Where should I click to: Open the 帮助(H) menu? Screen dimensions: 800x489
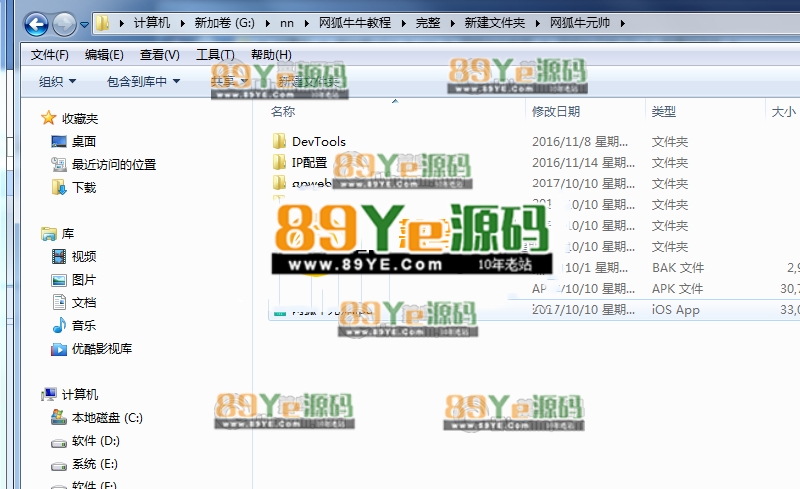pyautogui.click(x=271, y=55)
